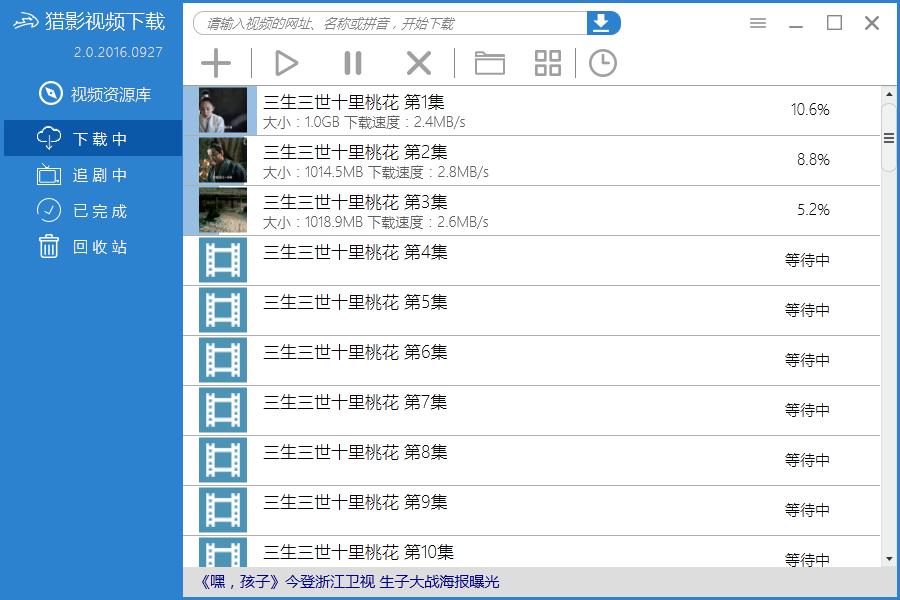Open the hamburger menu at top right

click(x=757, y=22)
